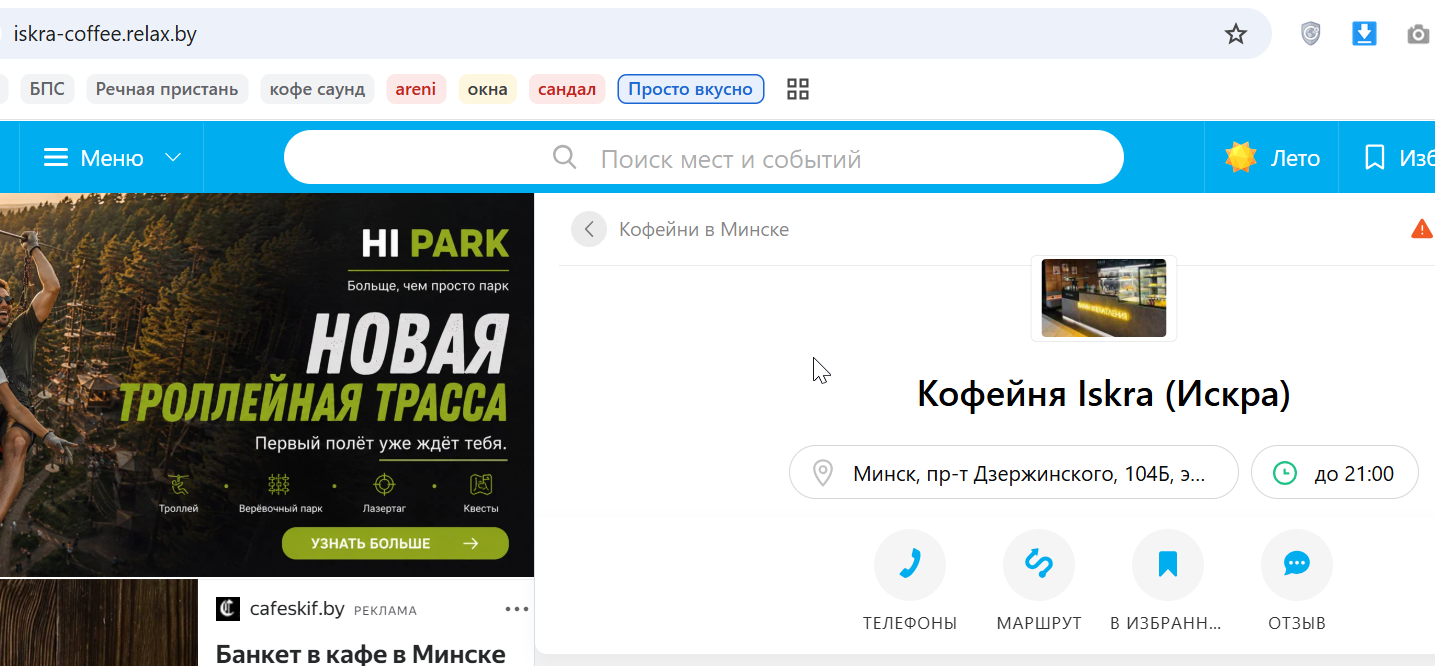Click the hamburger Меню icon
Screen dimensions: 1435x666
point(56,158)
